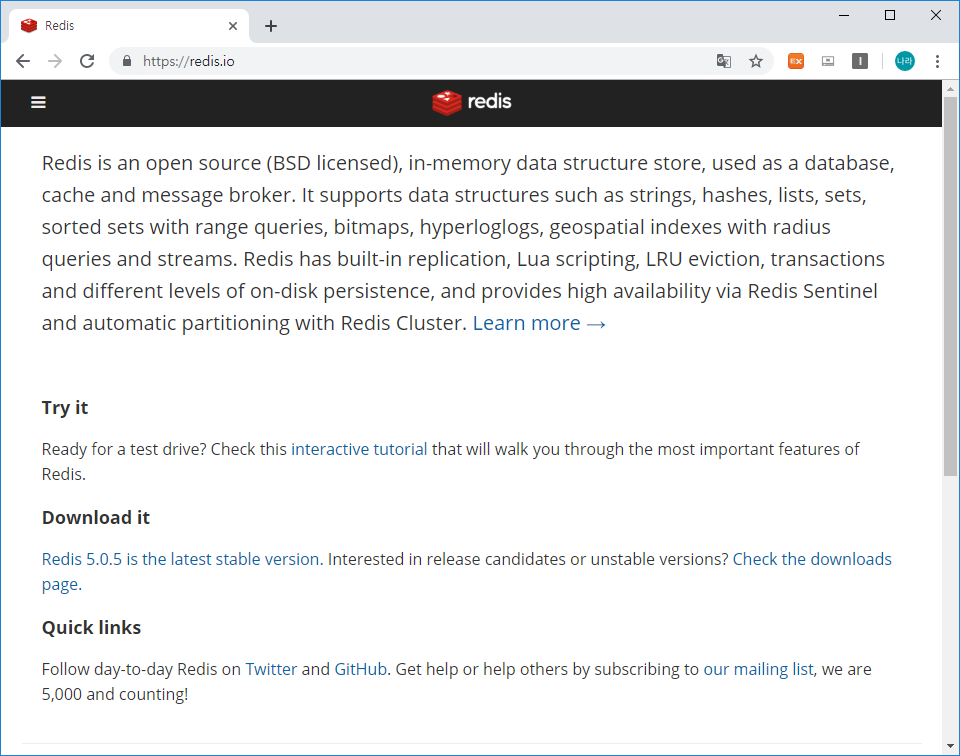The height and width of the screenshot is (756, 960).
Task: Minimize the browser window
Action: tap(844, 15)
